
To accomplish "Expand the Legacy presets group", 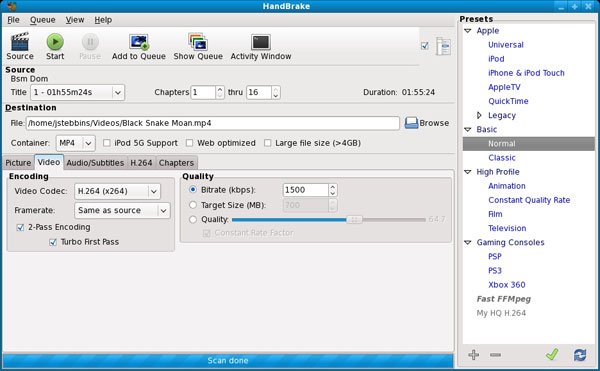I will click(x=479, y=115).
